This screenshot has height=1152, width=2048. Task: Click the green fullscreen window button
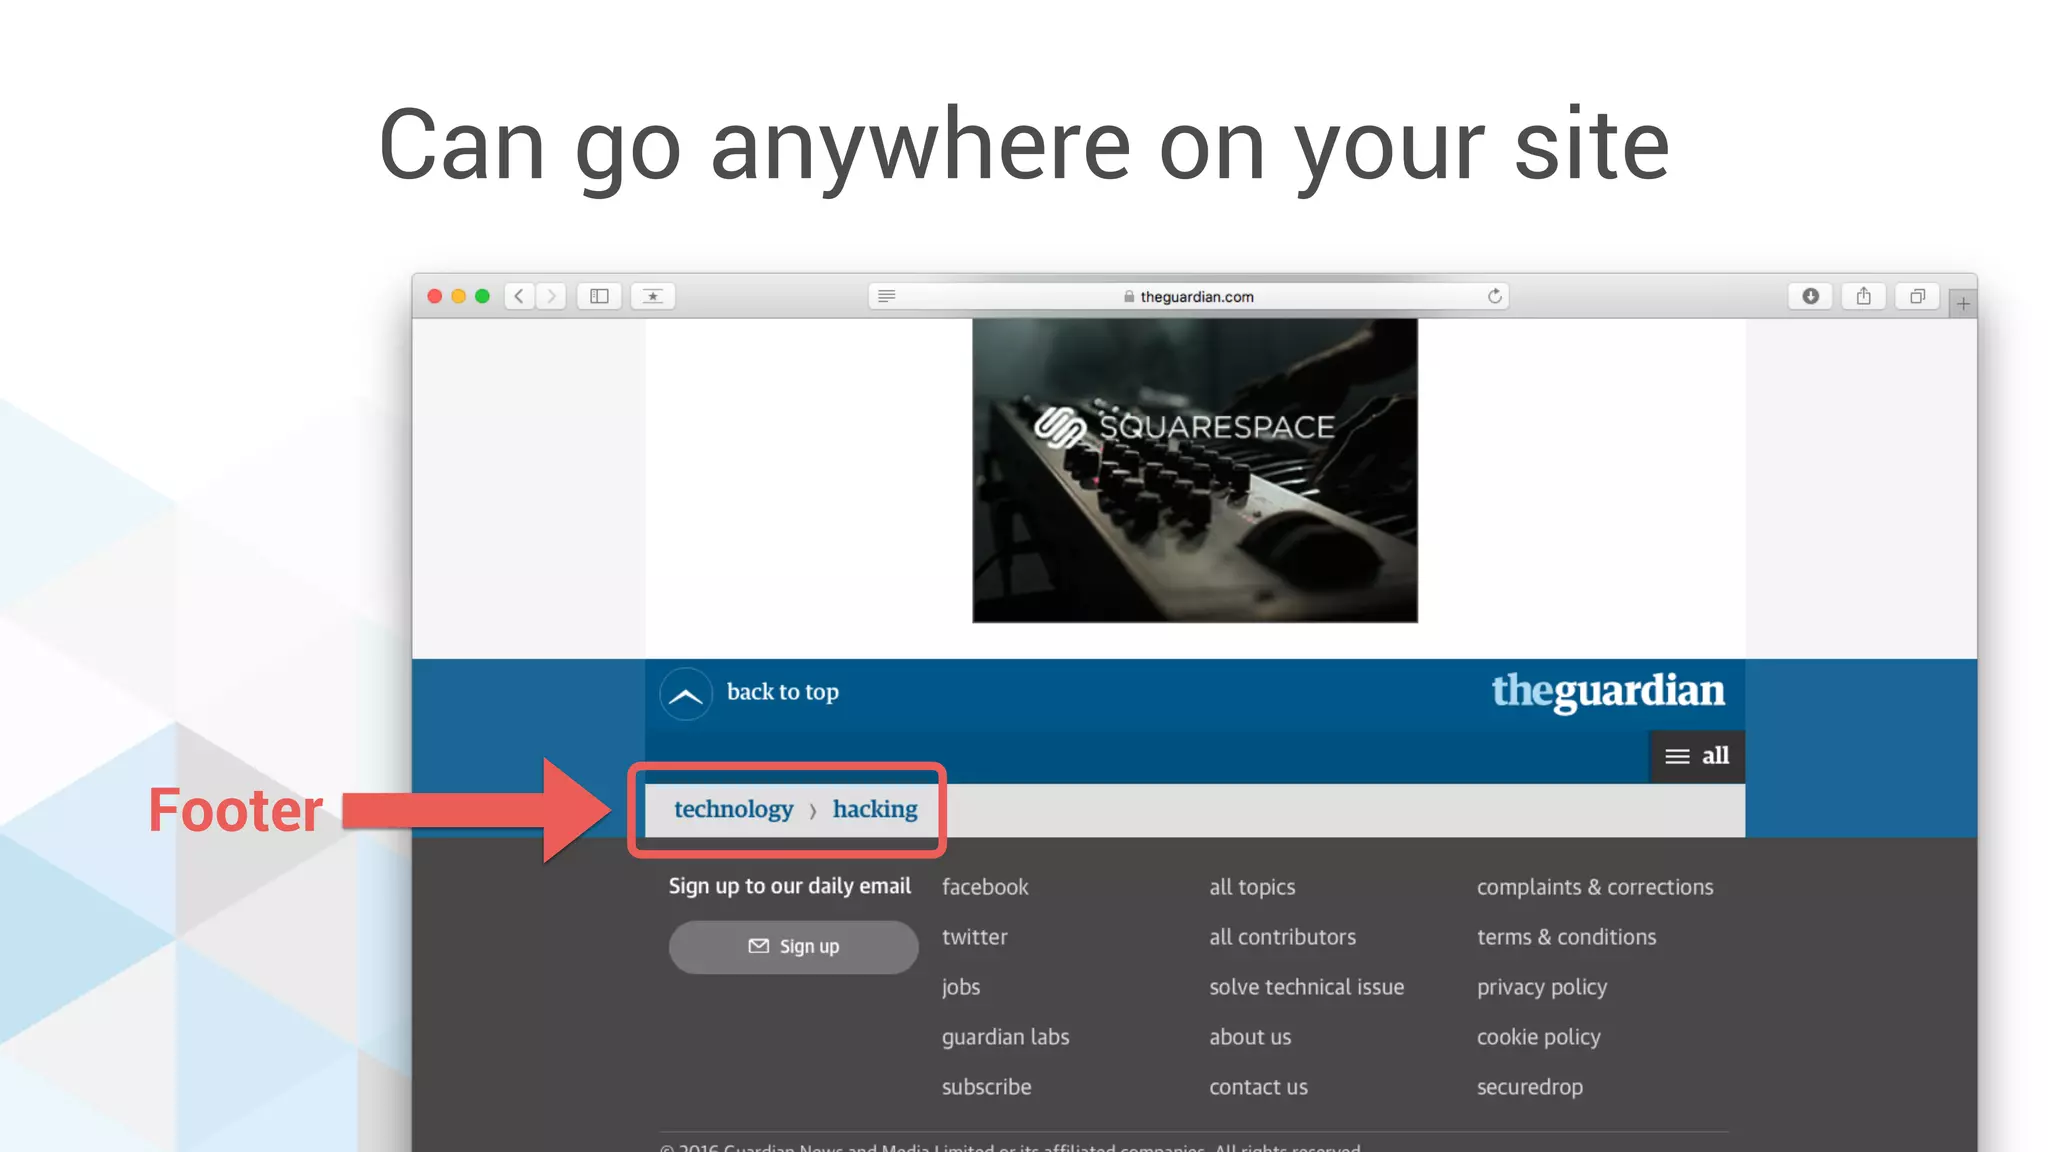[483, 296]
